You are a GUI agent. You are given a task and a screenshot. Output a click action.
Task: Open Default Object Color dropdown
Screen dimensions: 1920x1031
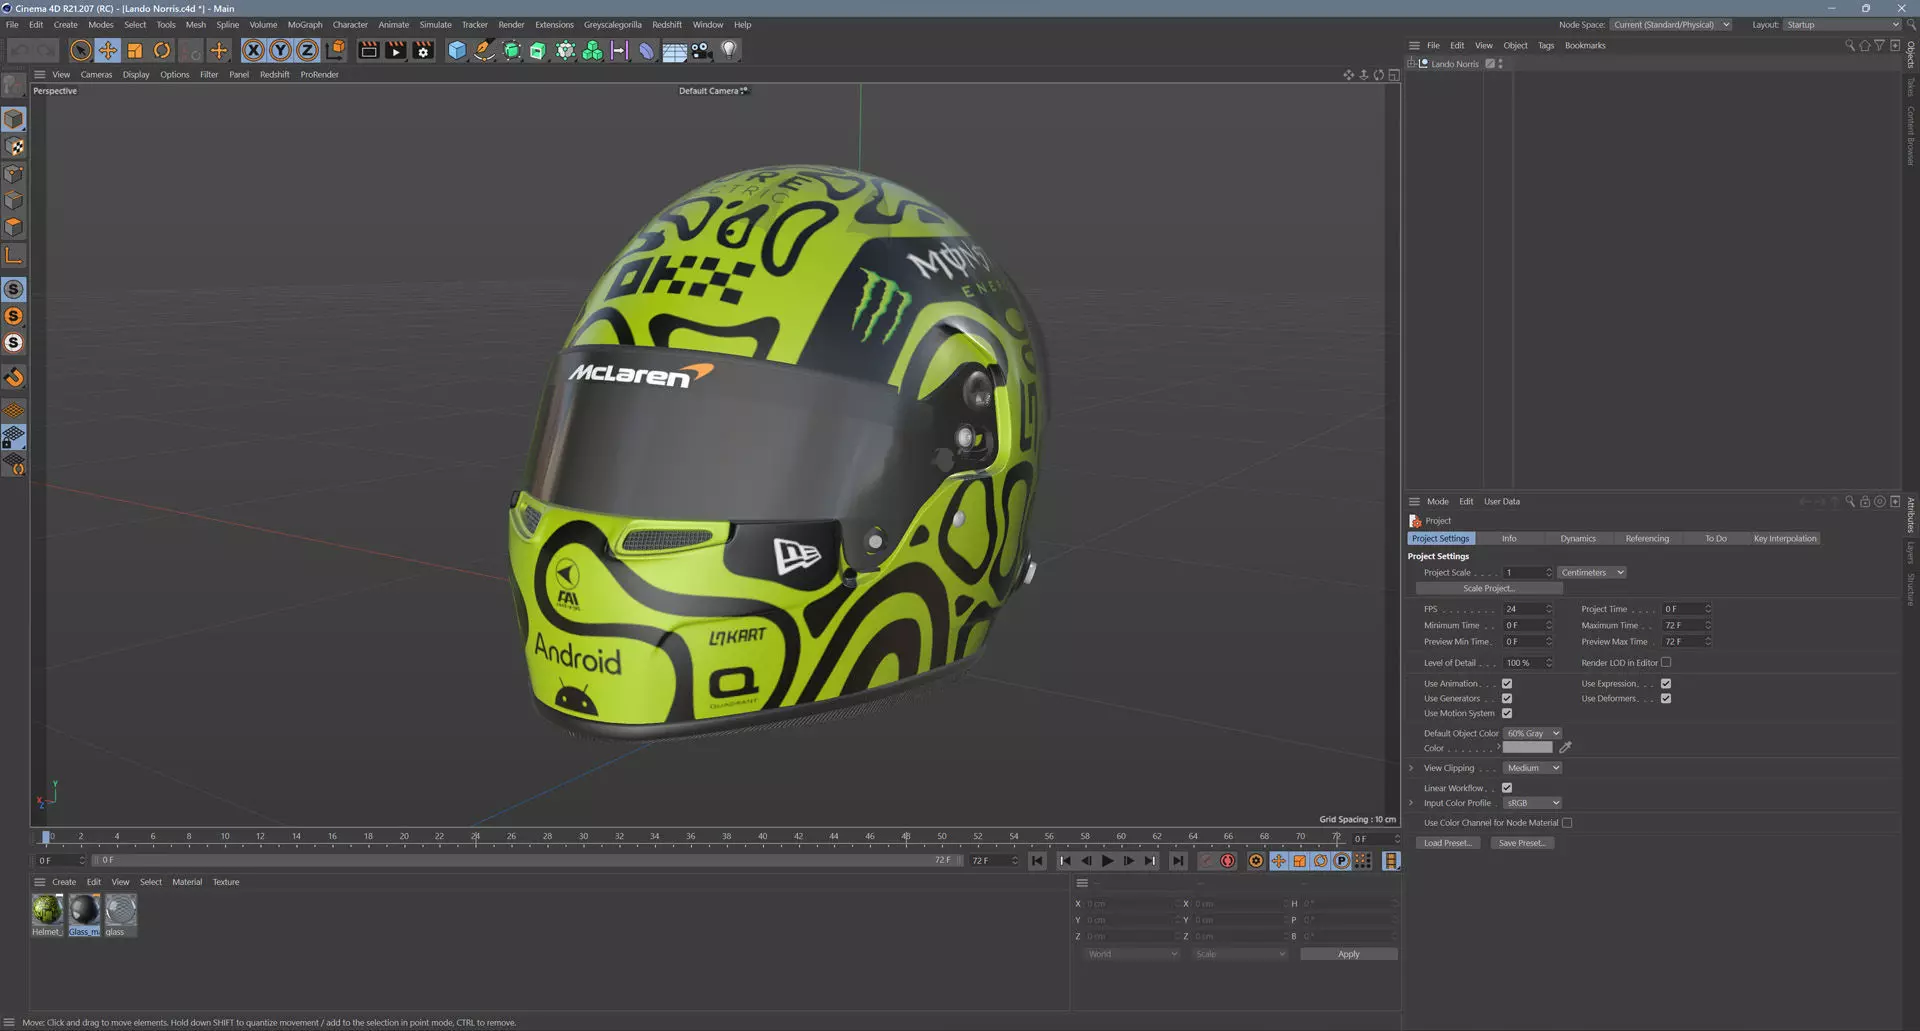coord(1533,734)
